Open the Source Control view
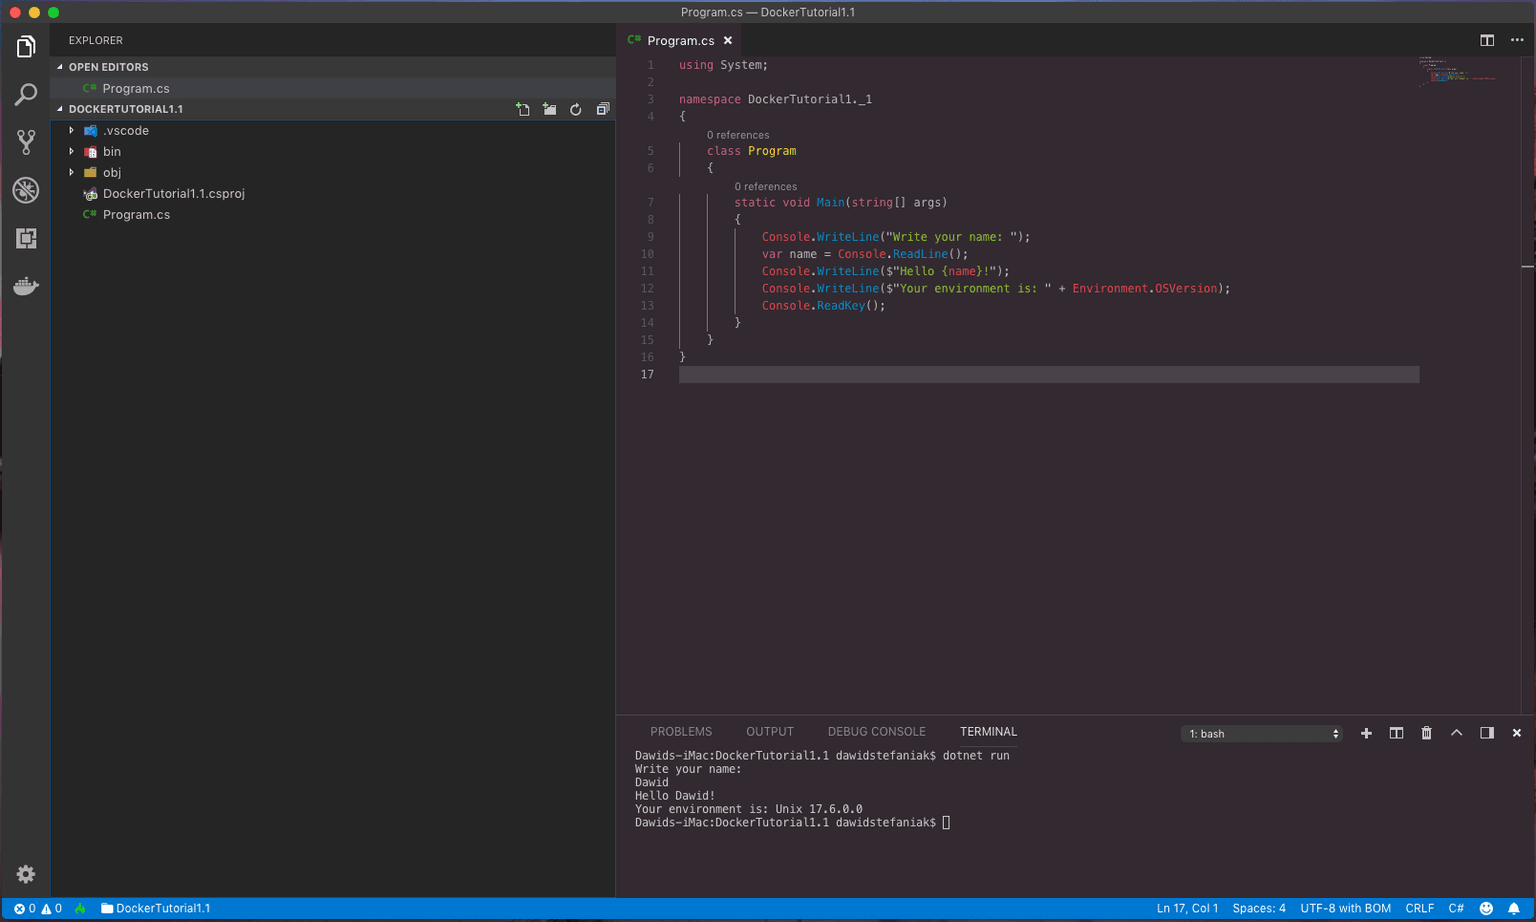The height and width of the screenshot is (922, 1536). 26,142
